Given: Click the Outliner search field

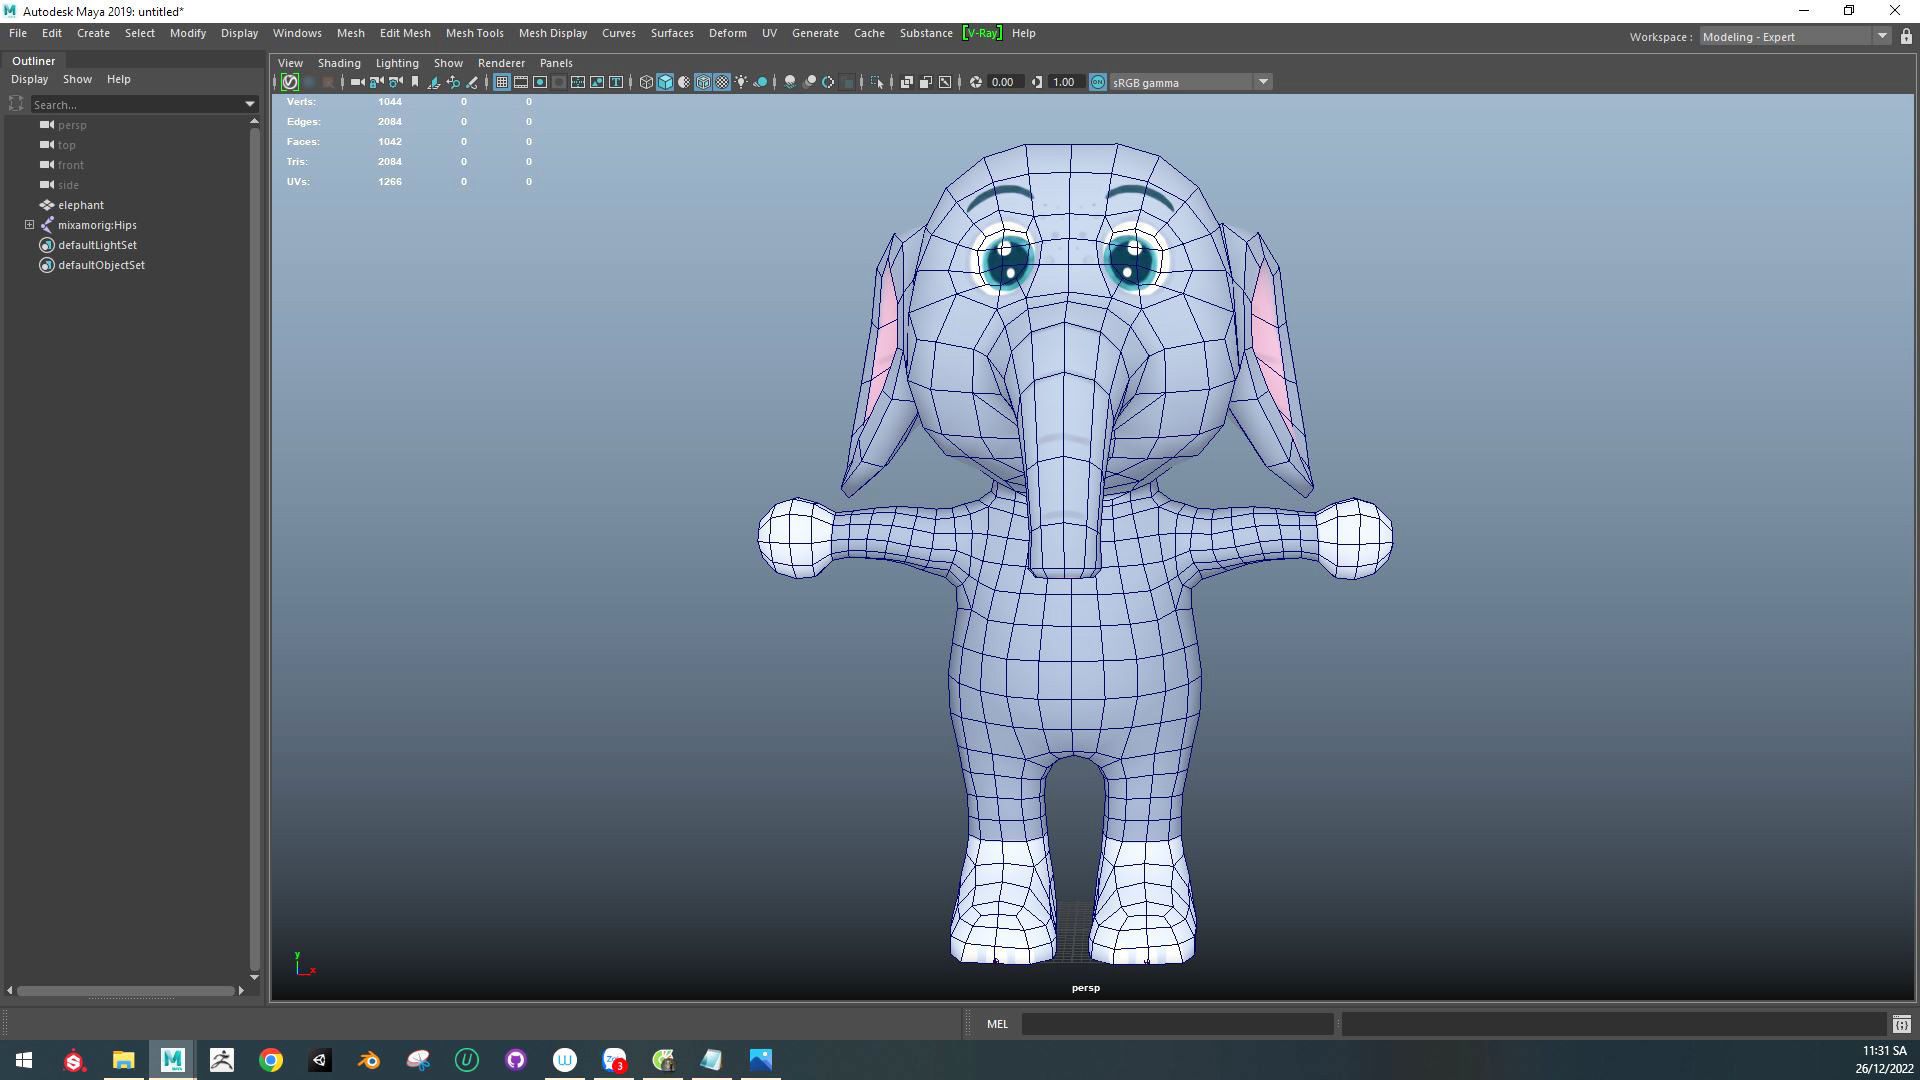Looking at the screenshot, I should tap(136, 104).
